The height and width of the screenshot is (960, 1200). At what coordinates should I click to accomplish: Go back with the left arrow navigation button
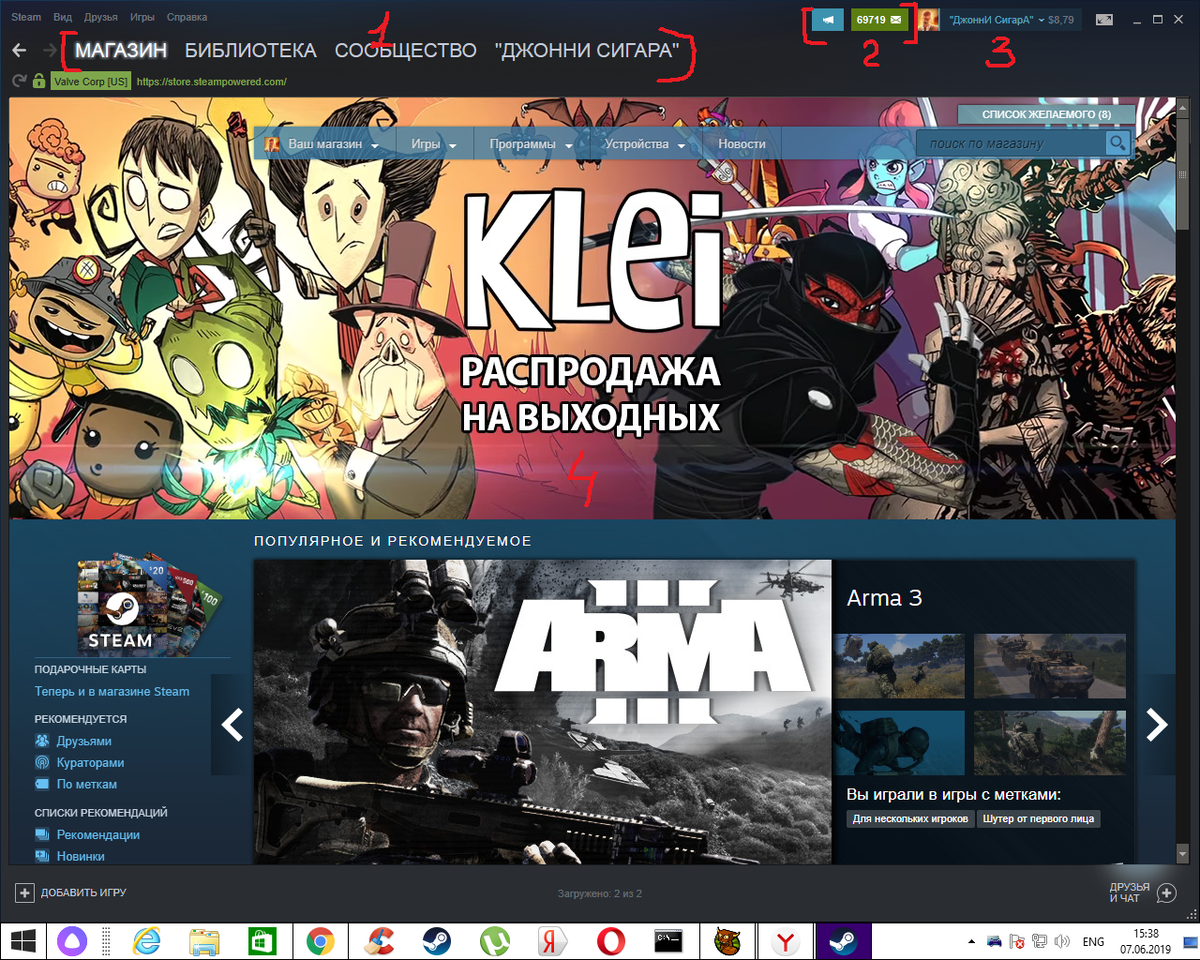click(18, 50)
